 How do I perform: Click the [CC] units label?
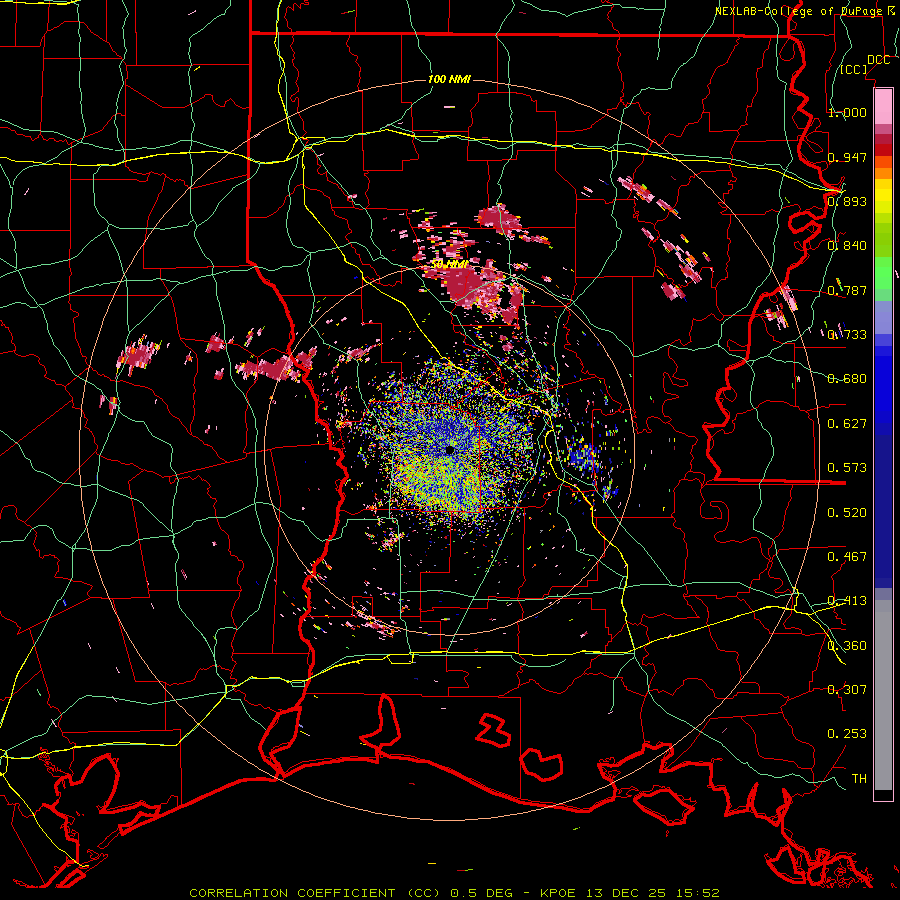tap(854, 69)
